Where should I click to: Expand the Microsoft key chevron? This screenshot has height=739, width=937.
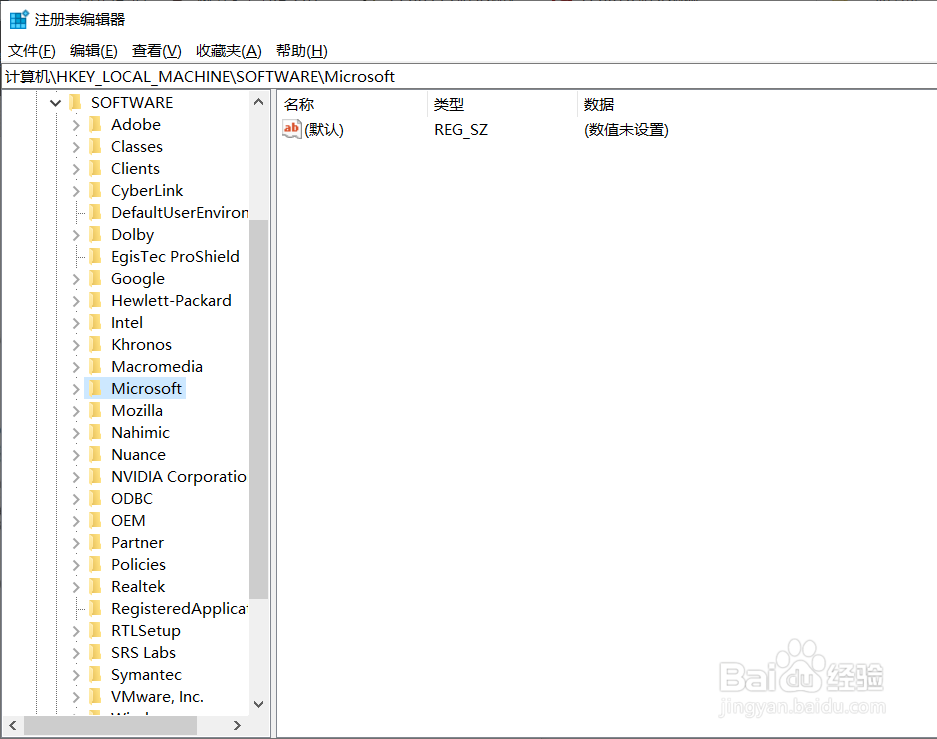[x=76, y=389]
